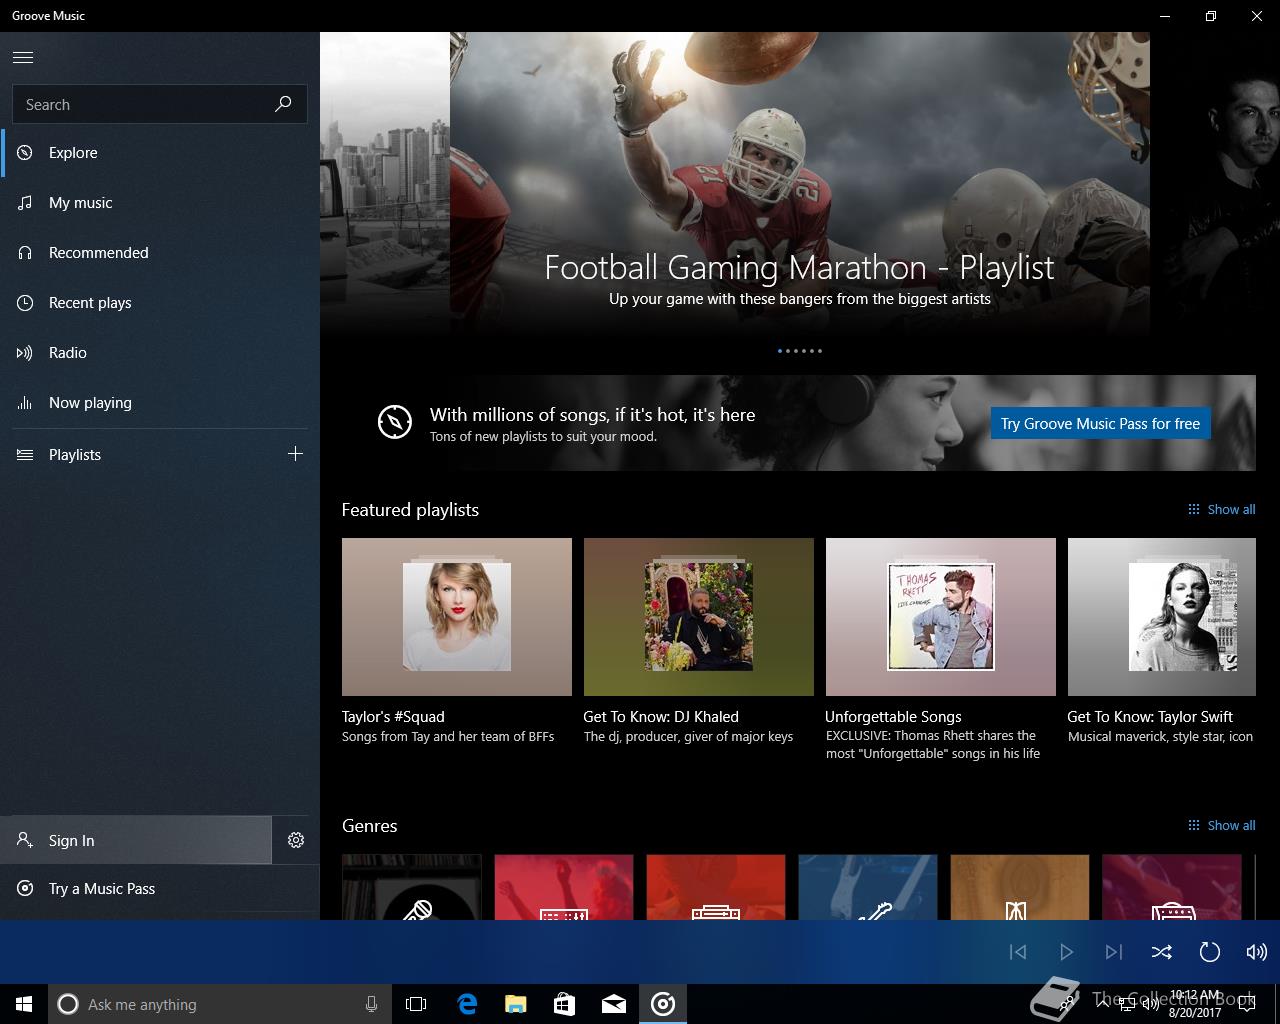Open the volume control
This screenshot has height=1024, width=1280.
[x=1257, y=952]
